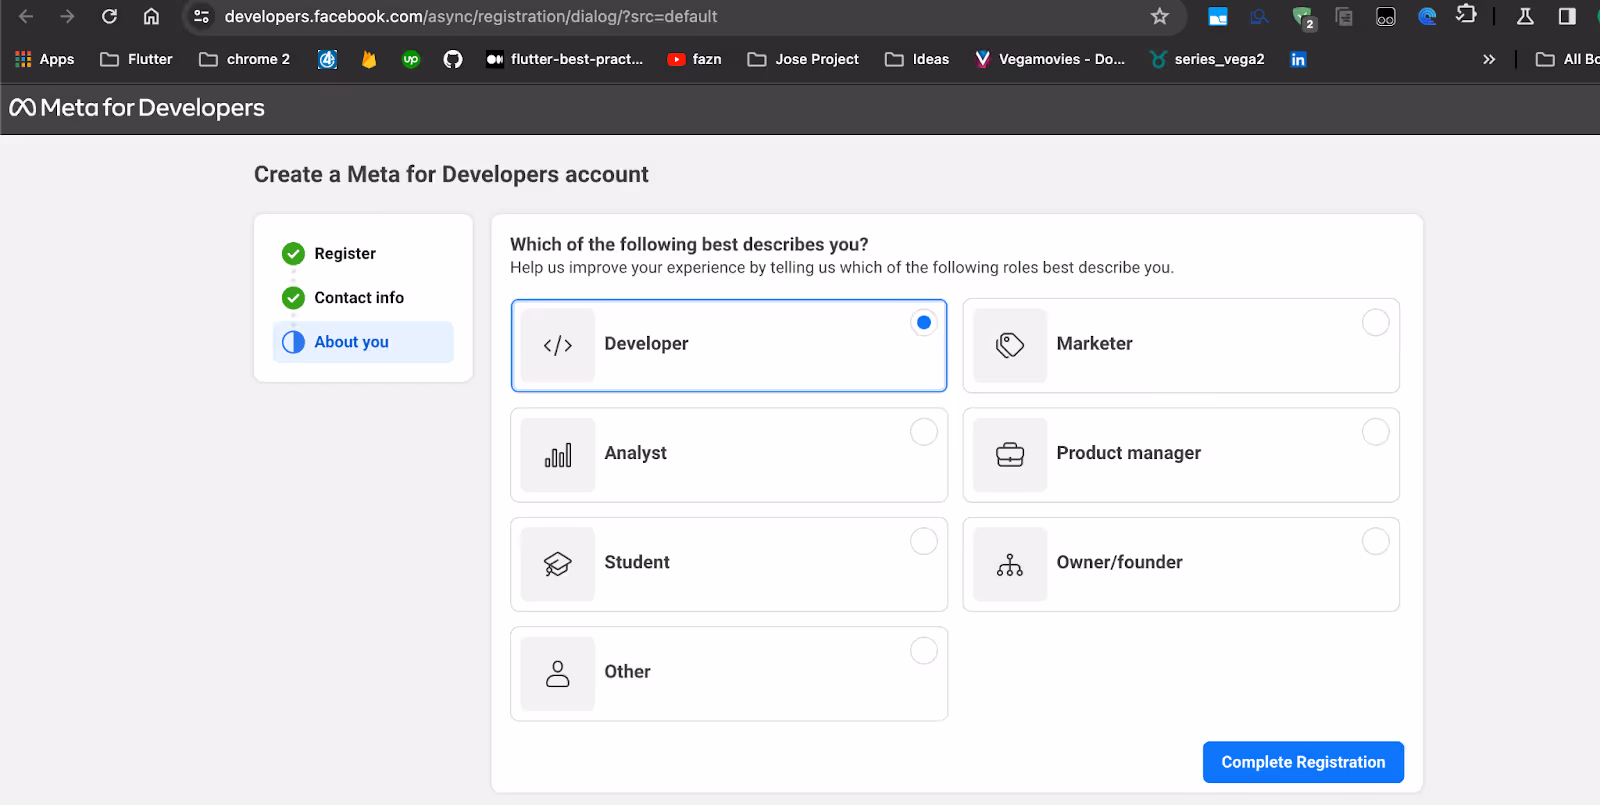The image size is (1600, 805).
Task: Open the Flutter bookmarks folder
Action: point(137,59)
